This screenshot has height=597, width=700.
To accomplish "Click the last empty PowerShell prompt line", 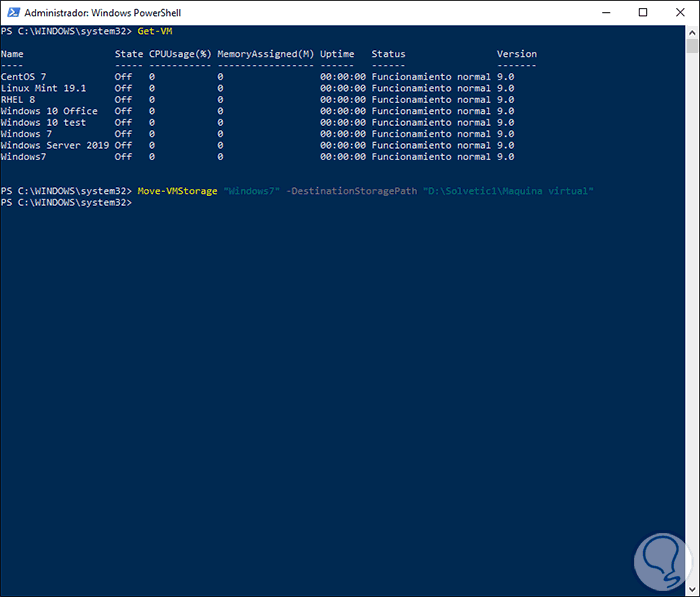I will click(x=67, y=203).
